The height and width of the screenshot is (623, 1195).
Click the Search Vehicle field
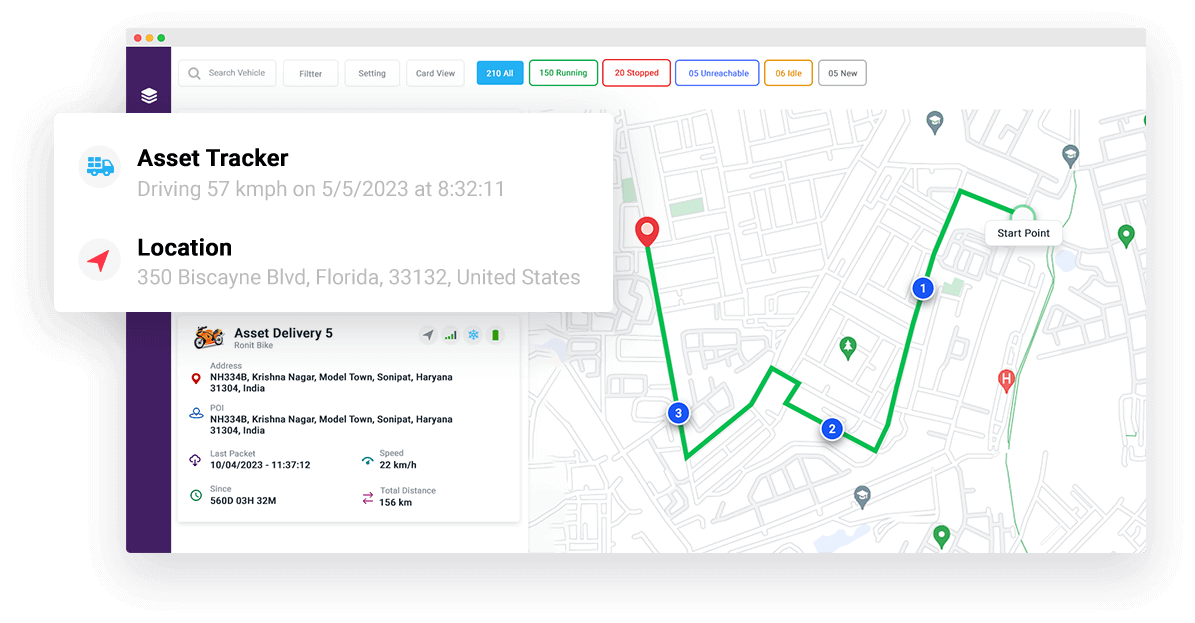[x=227, y=73]
